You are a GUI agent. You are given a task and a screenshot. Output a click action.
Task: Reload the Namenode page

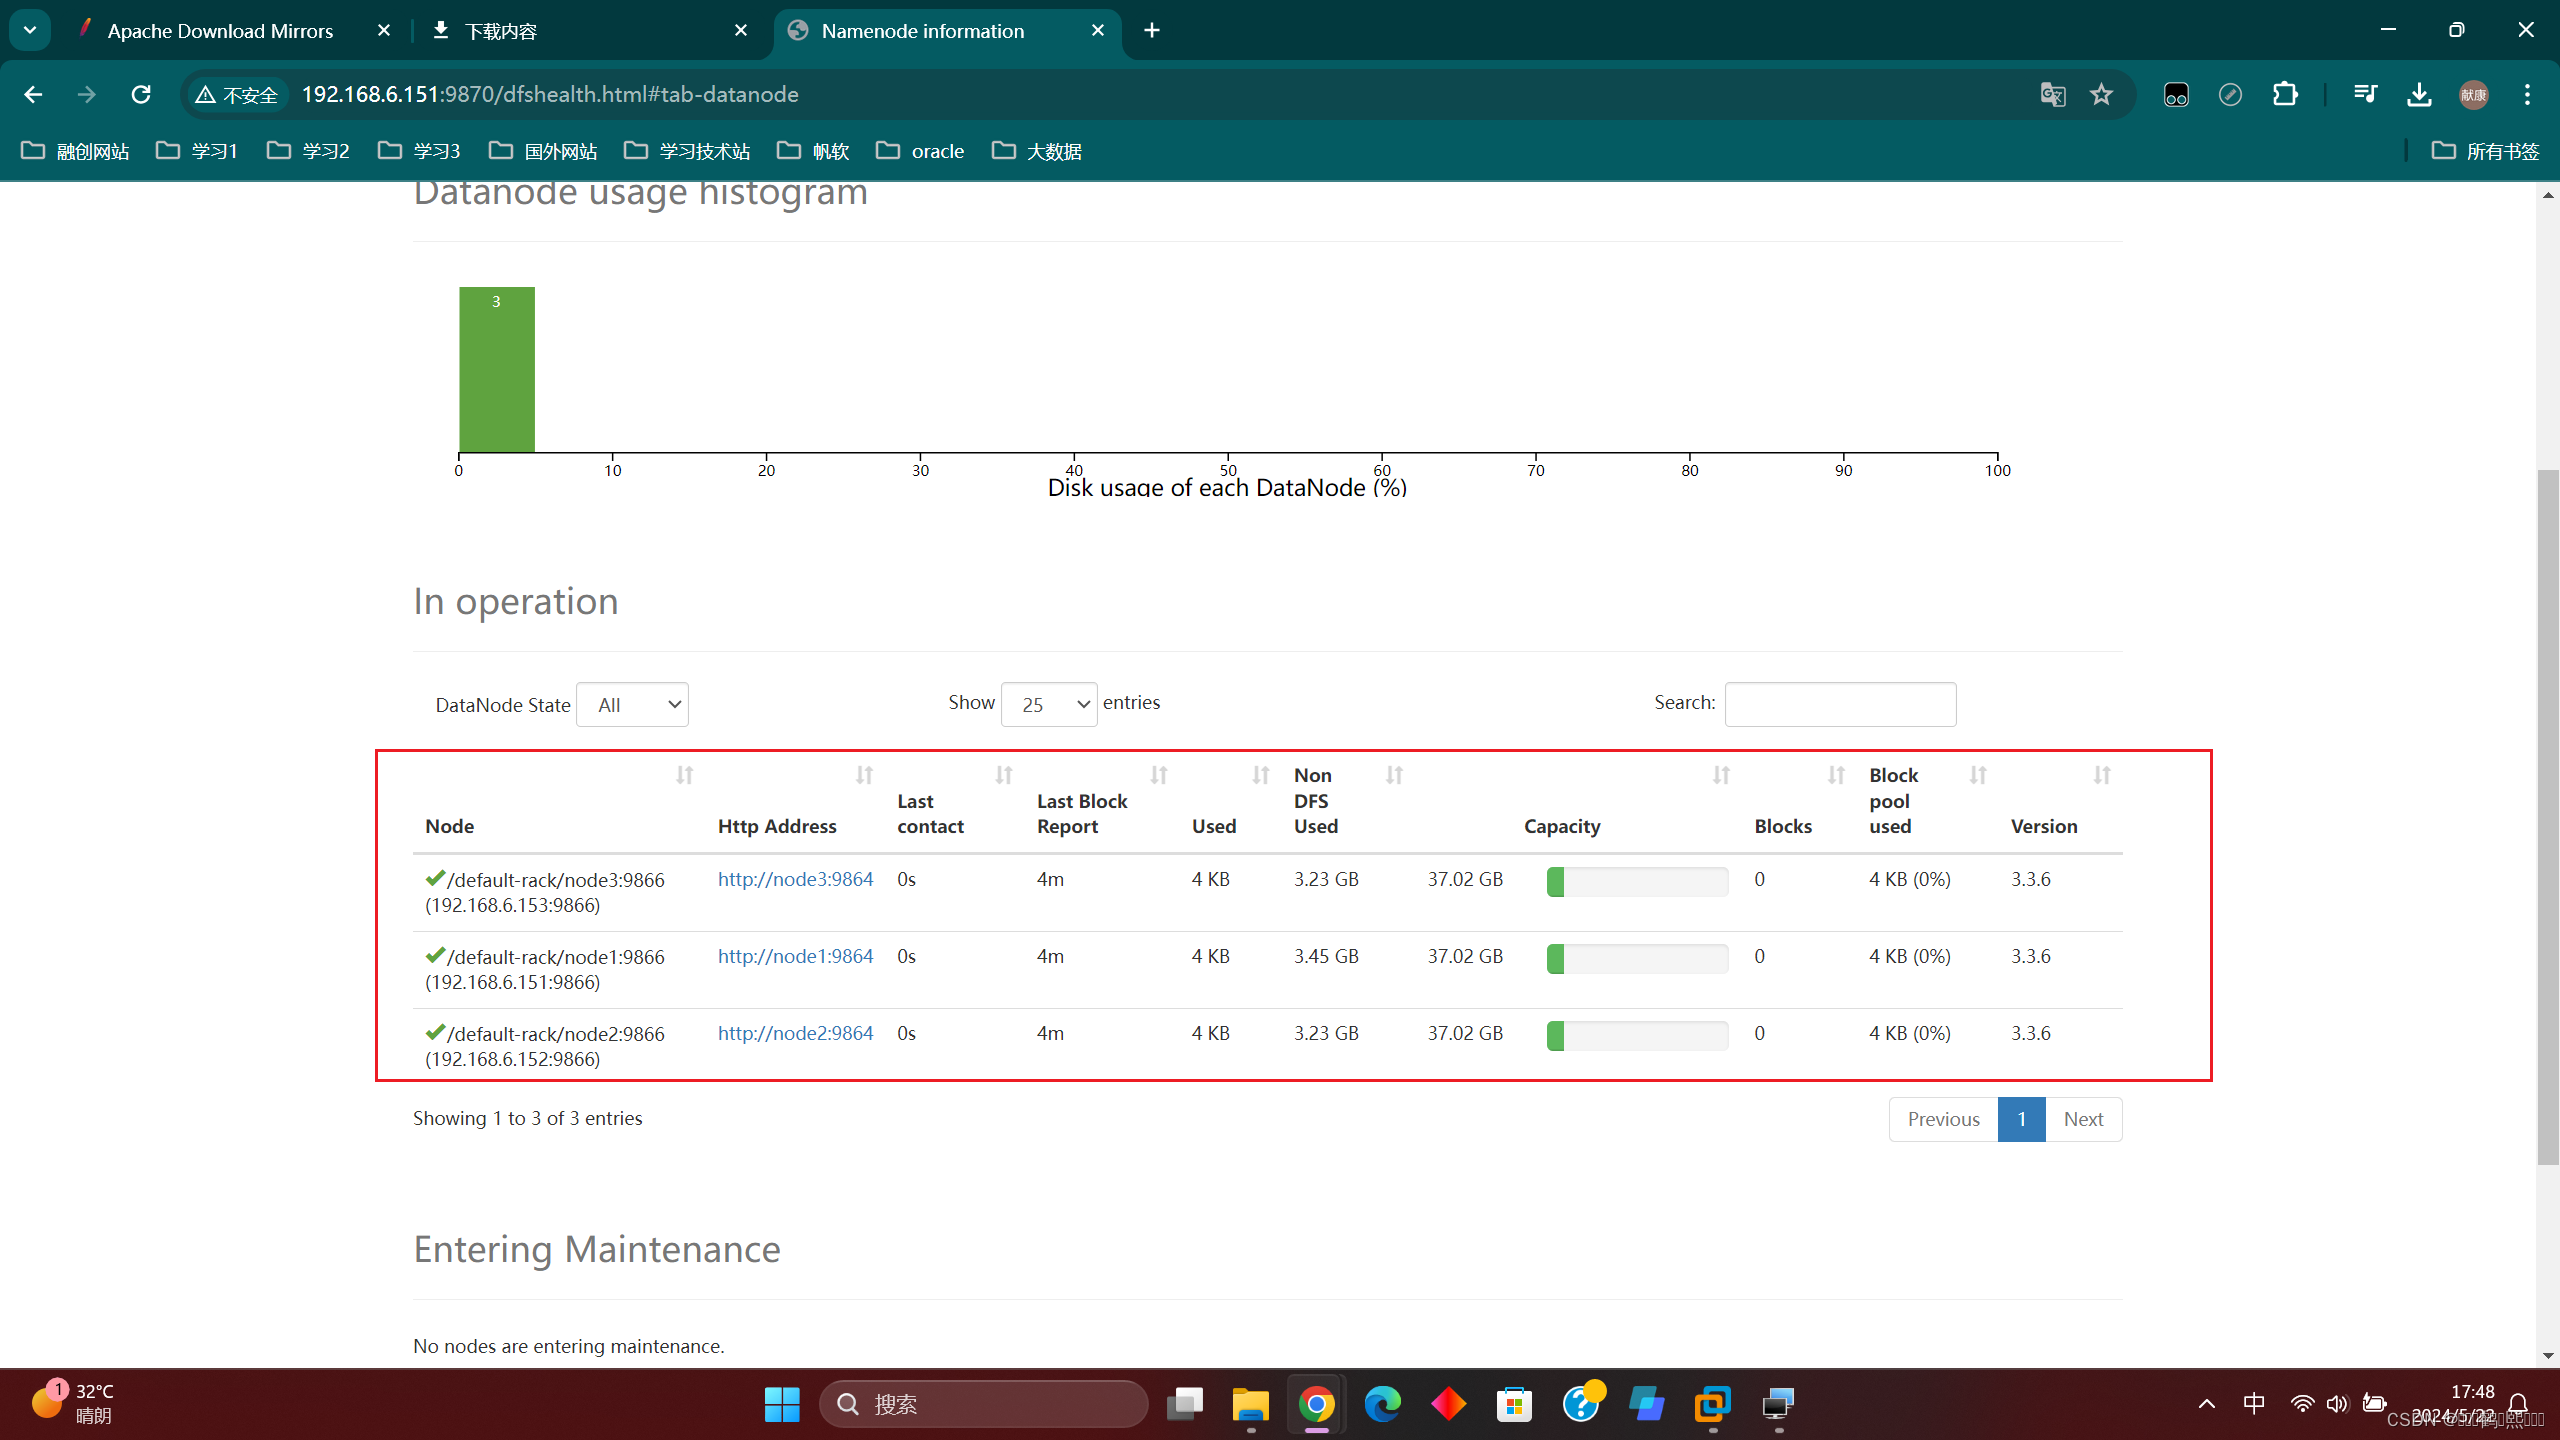(141, 94)
